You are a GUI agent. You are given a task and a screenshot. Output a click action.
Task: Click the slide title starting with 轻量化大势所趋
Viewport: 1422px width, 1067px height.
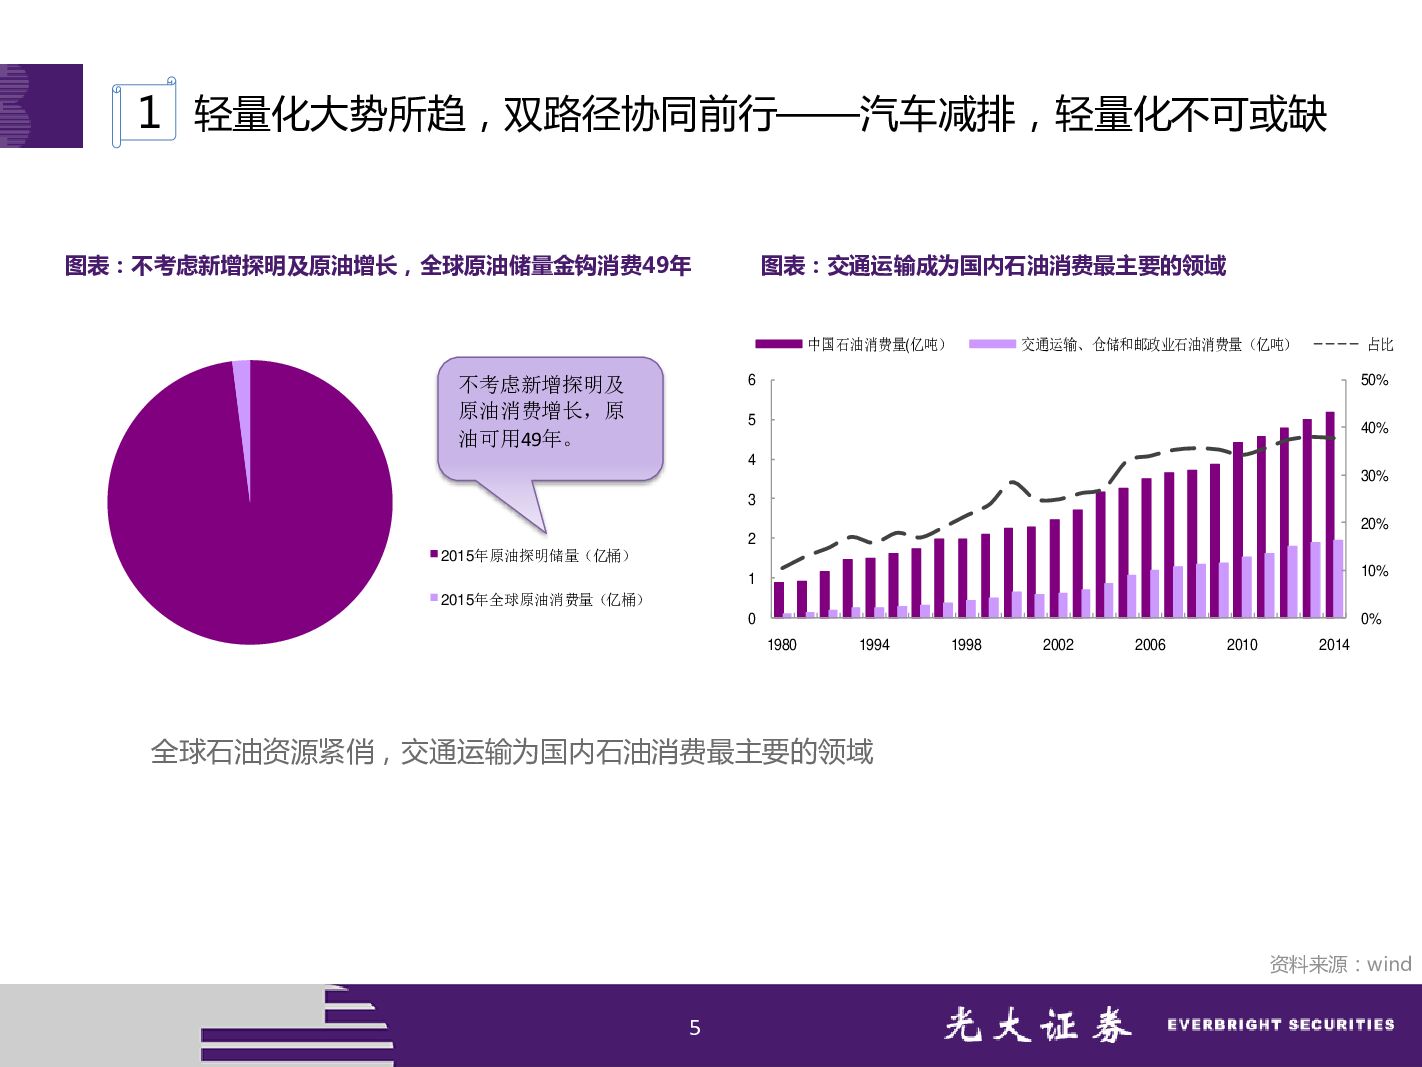click(760, 114)
